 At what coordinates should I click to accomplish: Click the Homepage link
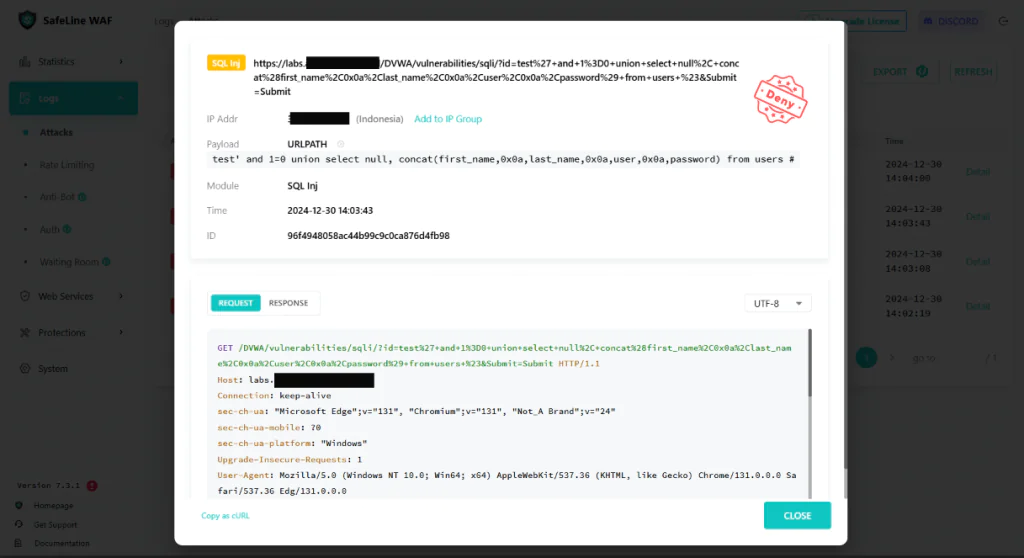(x=54, y=505)
